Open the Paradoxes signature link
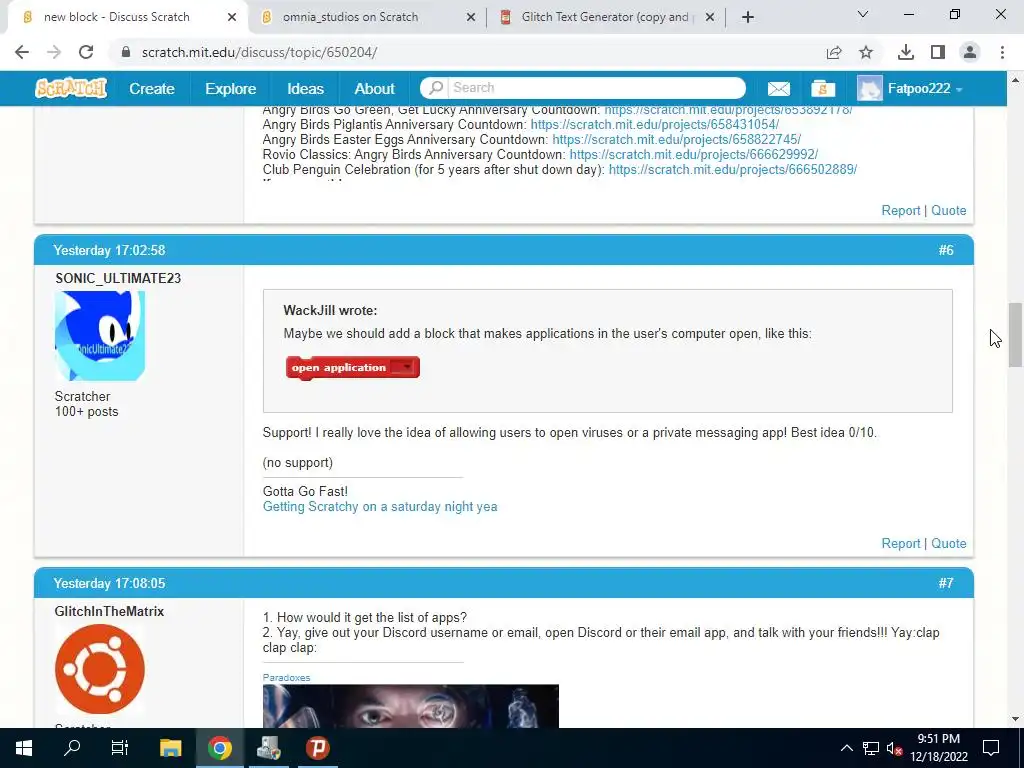The height and width of the screenshot is (768, 1024). [286, 677]
